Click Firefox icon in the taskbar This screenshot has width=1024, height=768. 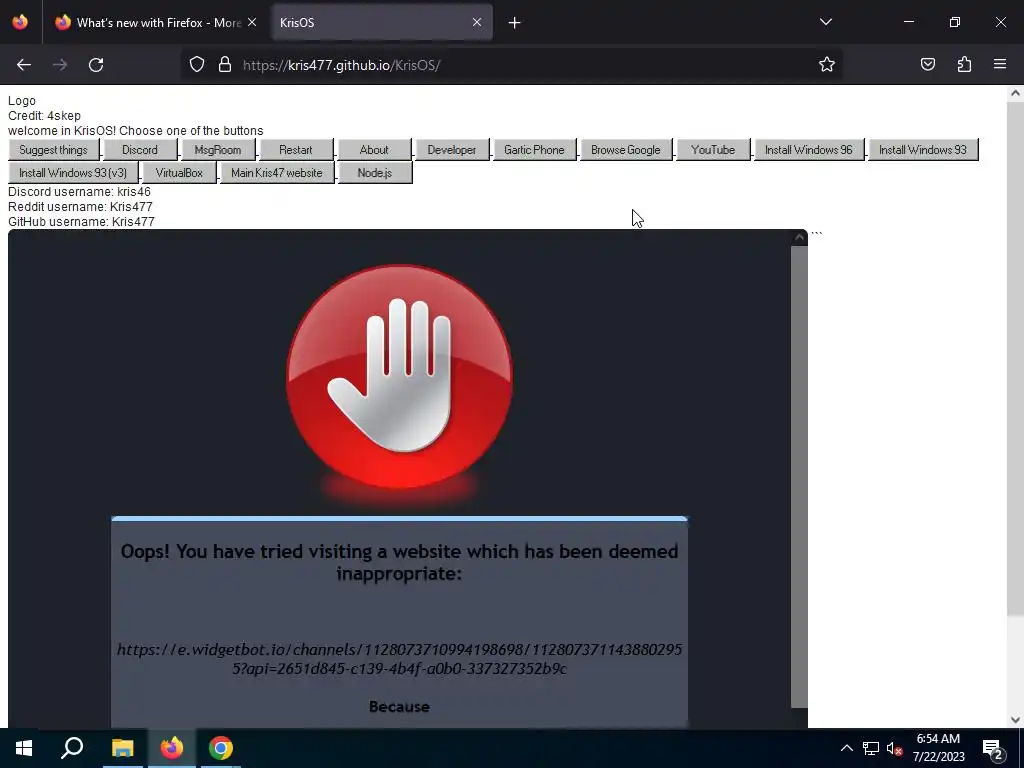(172, 748)
